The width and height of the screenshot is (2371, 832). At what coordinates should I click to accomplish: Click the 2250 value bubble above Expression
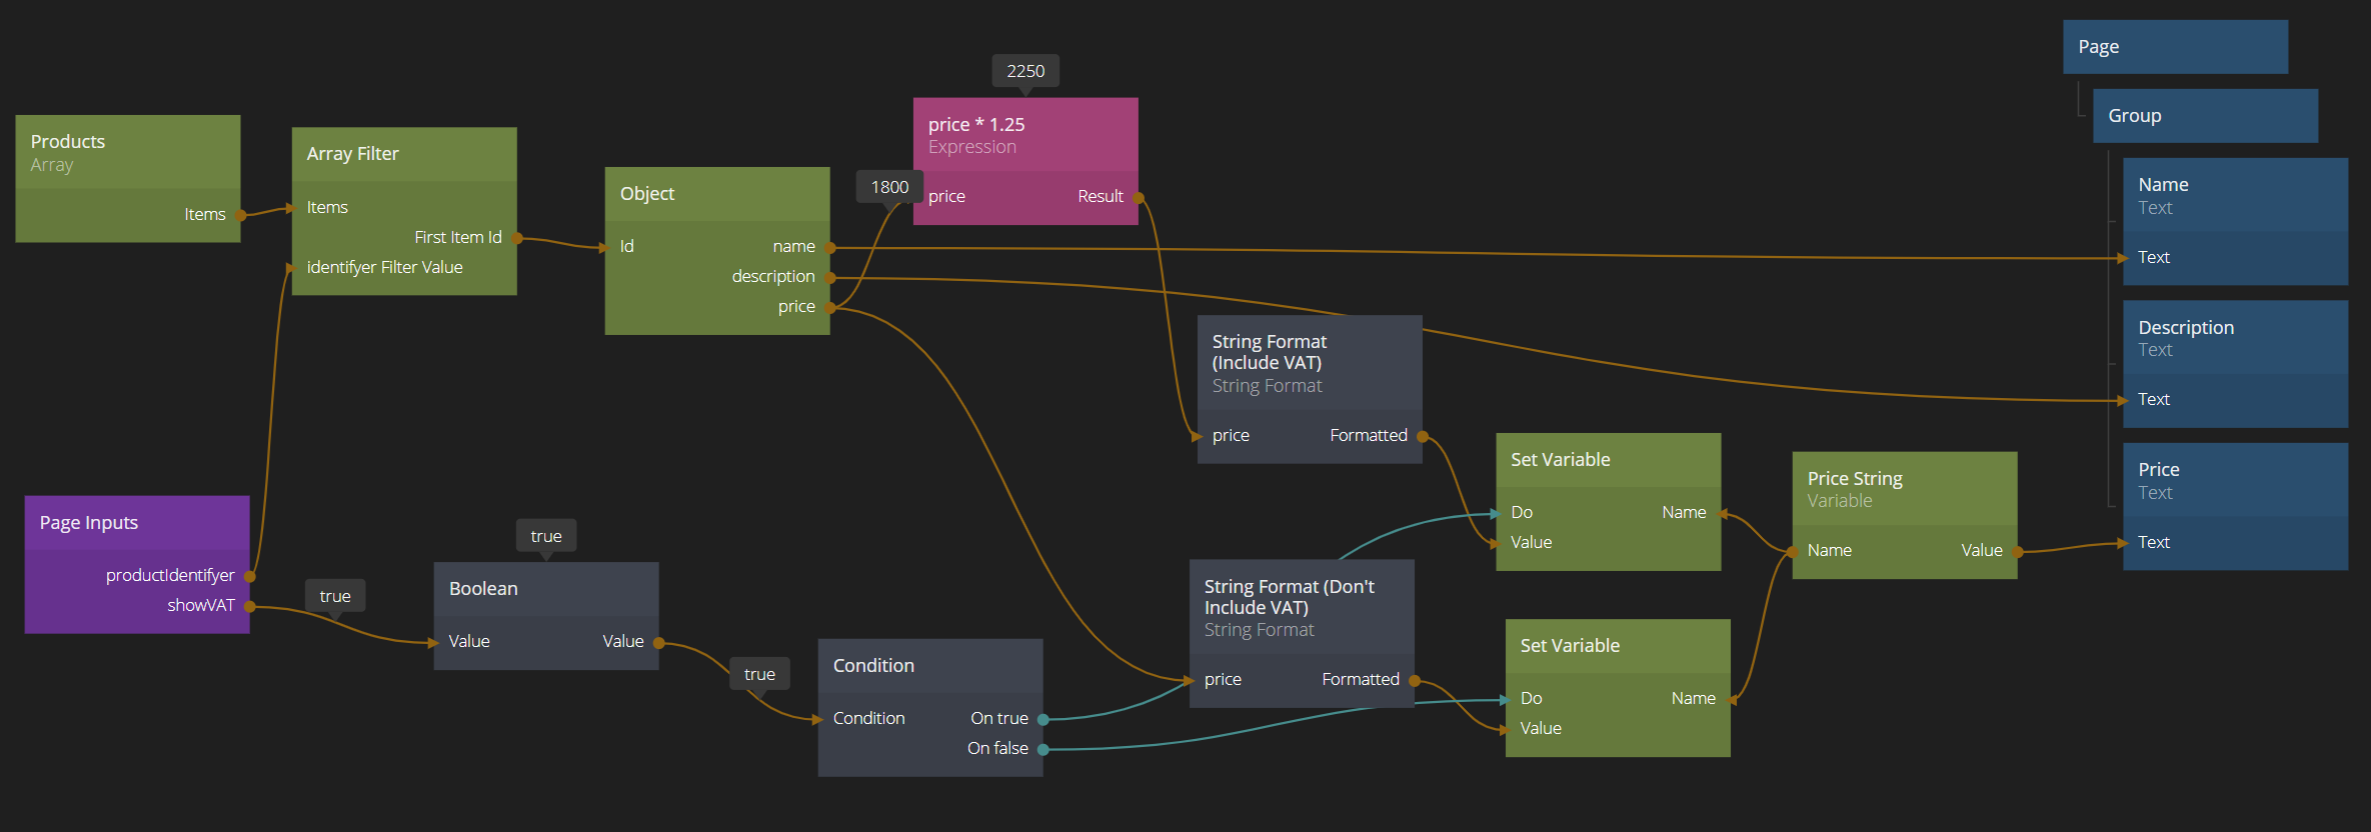1025,71
